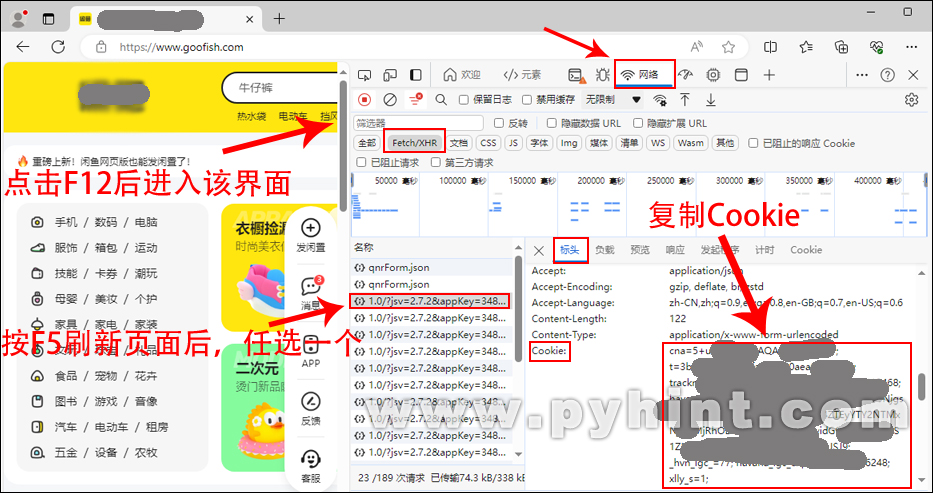Image resolution: width=933 pixels, height=493 pixels.
Task: Click the request headers pane vertical scrollbar
Action: (922, 387)
